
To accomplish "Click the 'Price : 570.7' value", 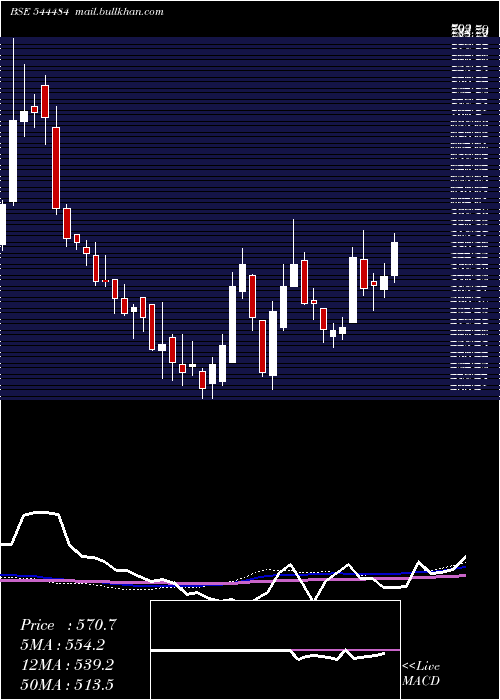I will coord(68,625).
